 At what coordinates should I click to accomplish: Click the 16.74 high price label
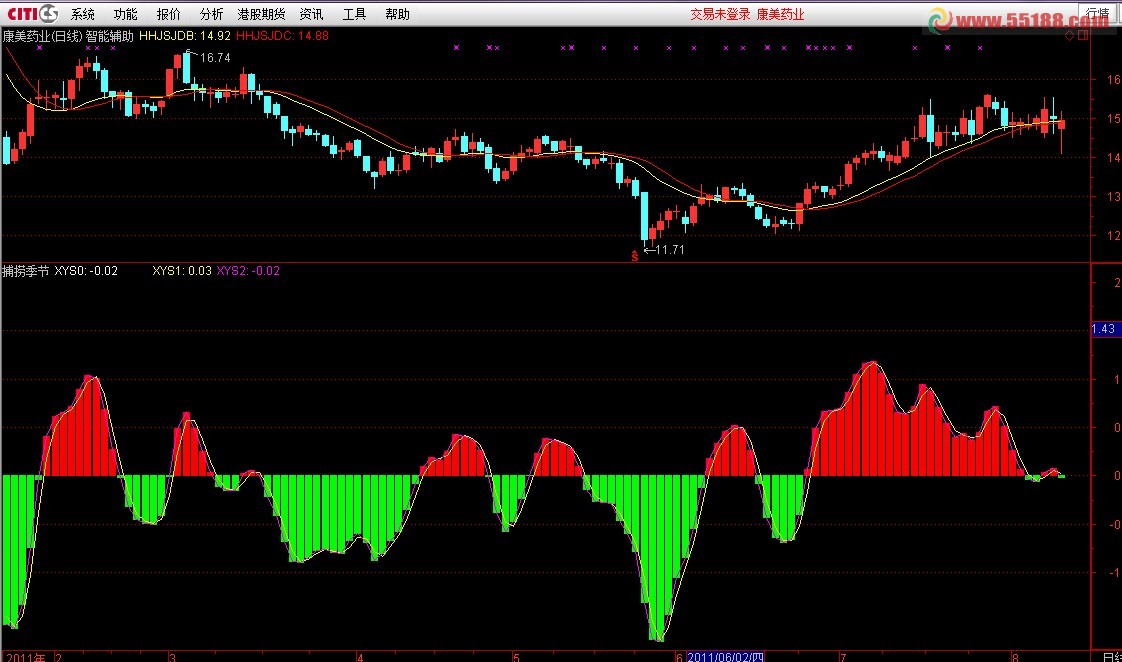click(213, 58)
